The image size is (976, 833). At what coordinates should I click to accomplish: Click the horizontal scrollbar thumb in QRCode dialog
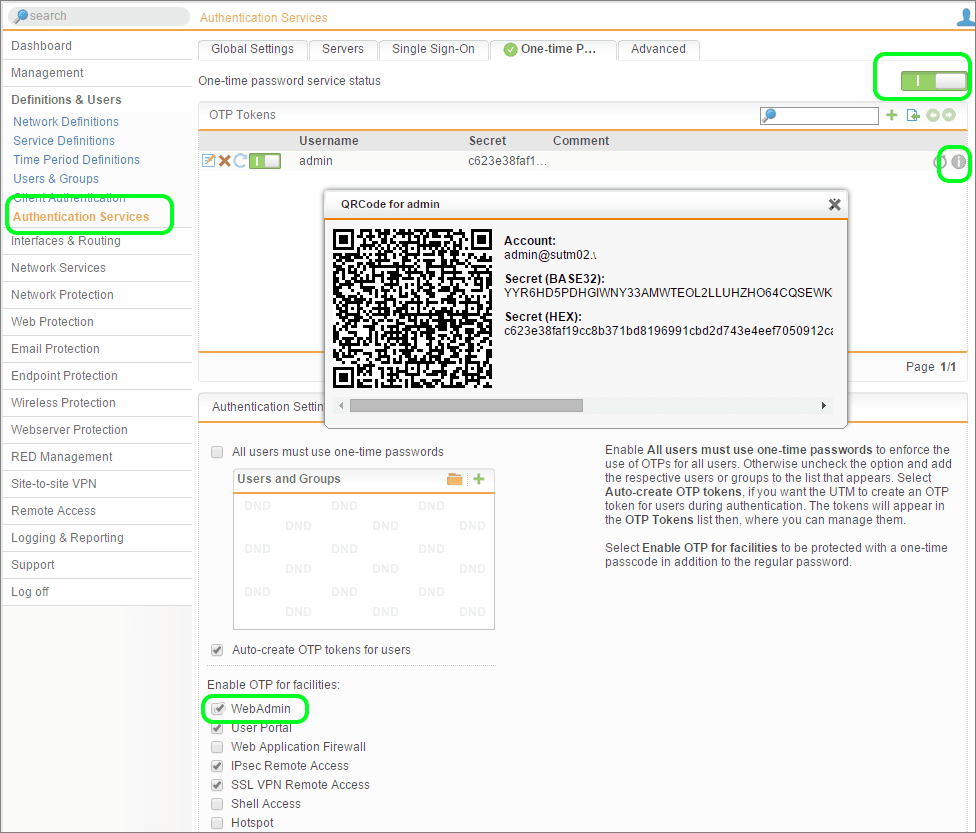coord(466,406)
